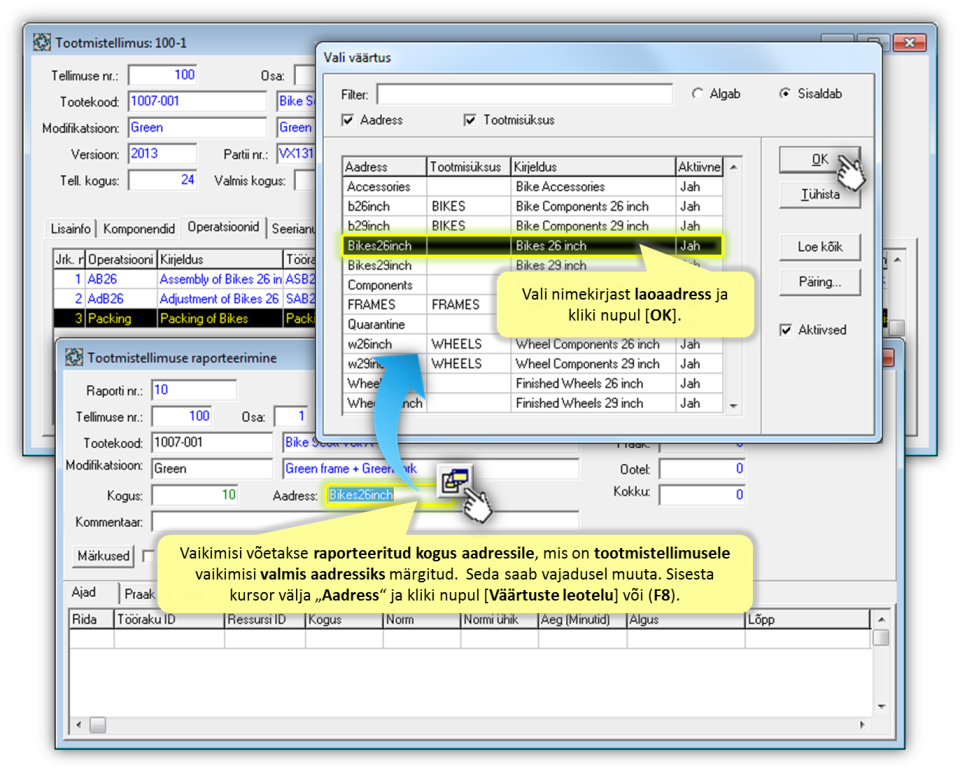The height and width of the screenshot is (772, 960).
Task: Select the Algab radio button
Action: point(698,94)
